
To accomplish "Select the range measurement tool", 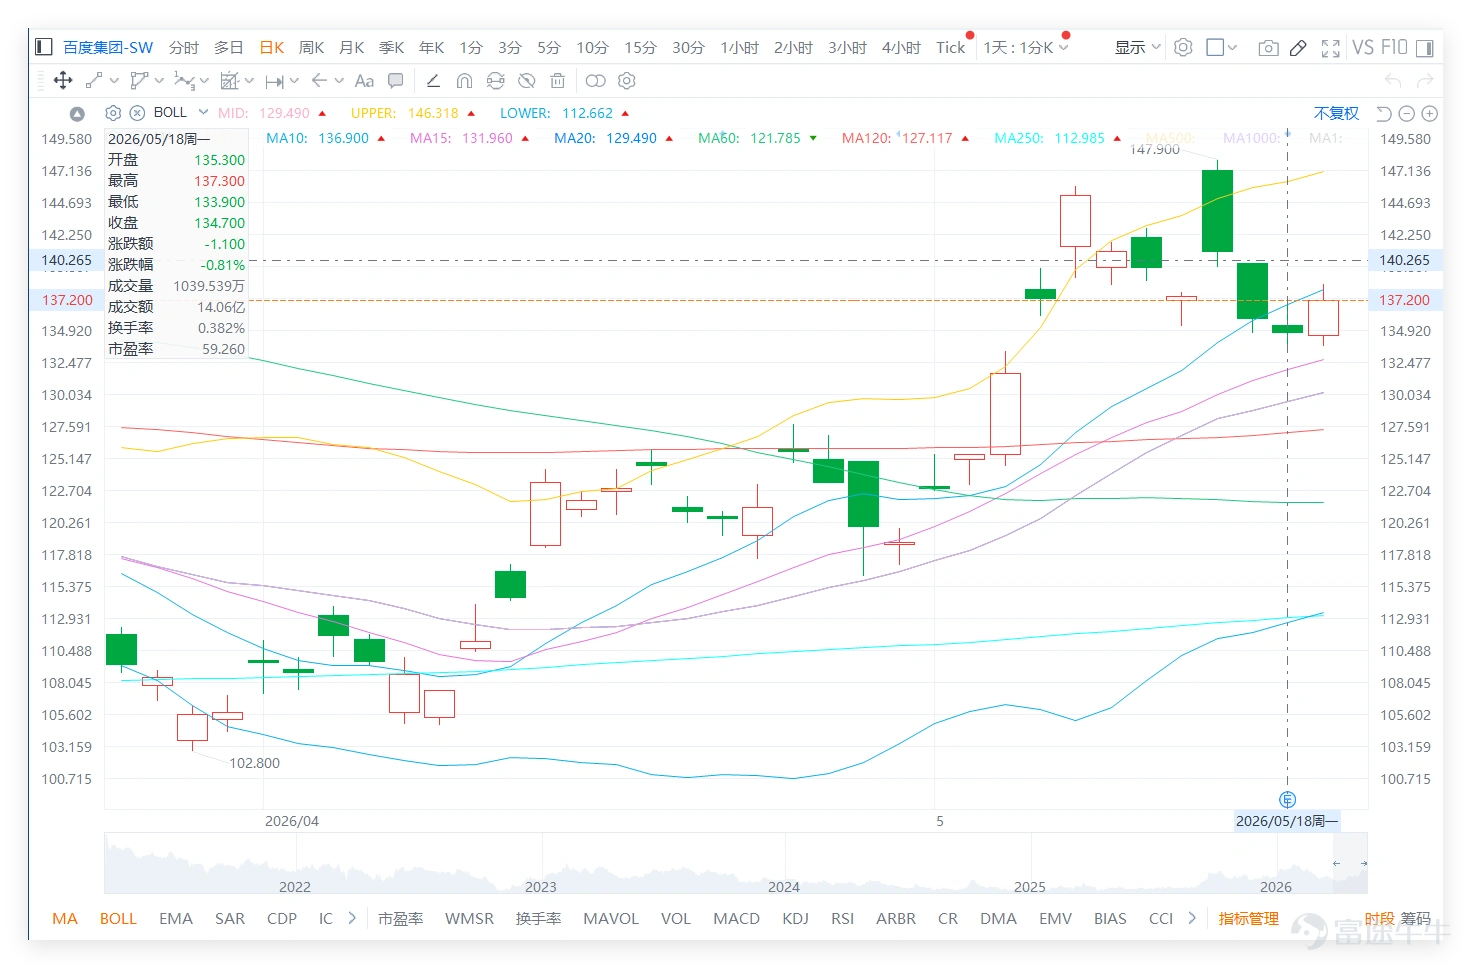I will tap(275, 81).
